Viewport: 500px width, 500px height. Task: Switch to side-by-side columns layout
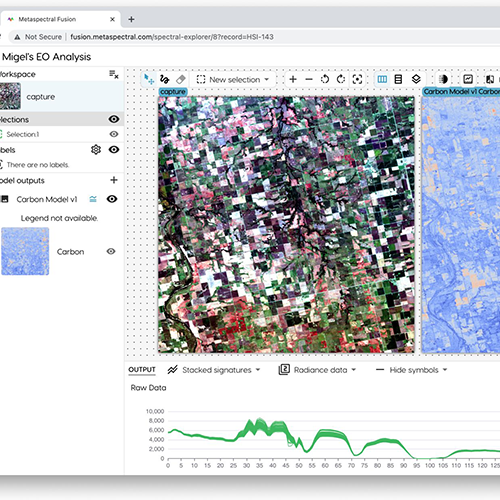point(382,79)
